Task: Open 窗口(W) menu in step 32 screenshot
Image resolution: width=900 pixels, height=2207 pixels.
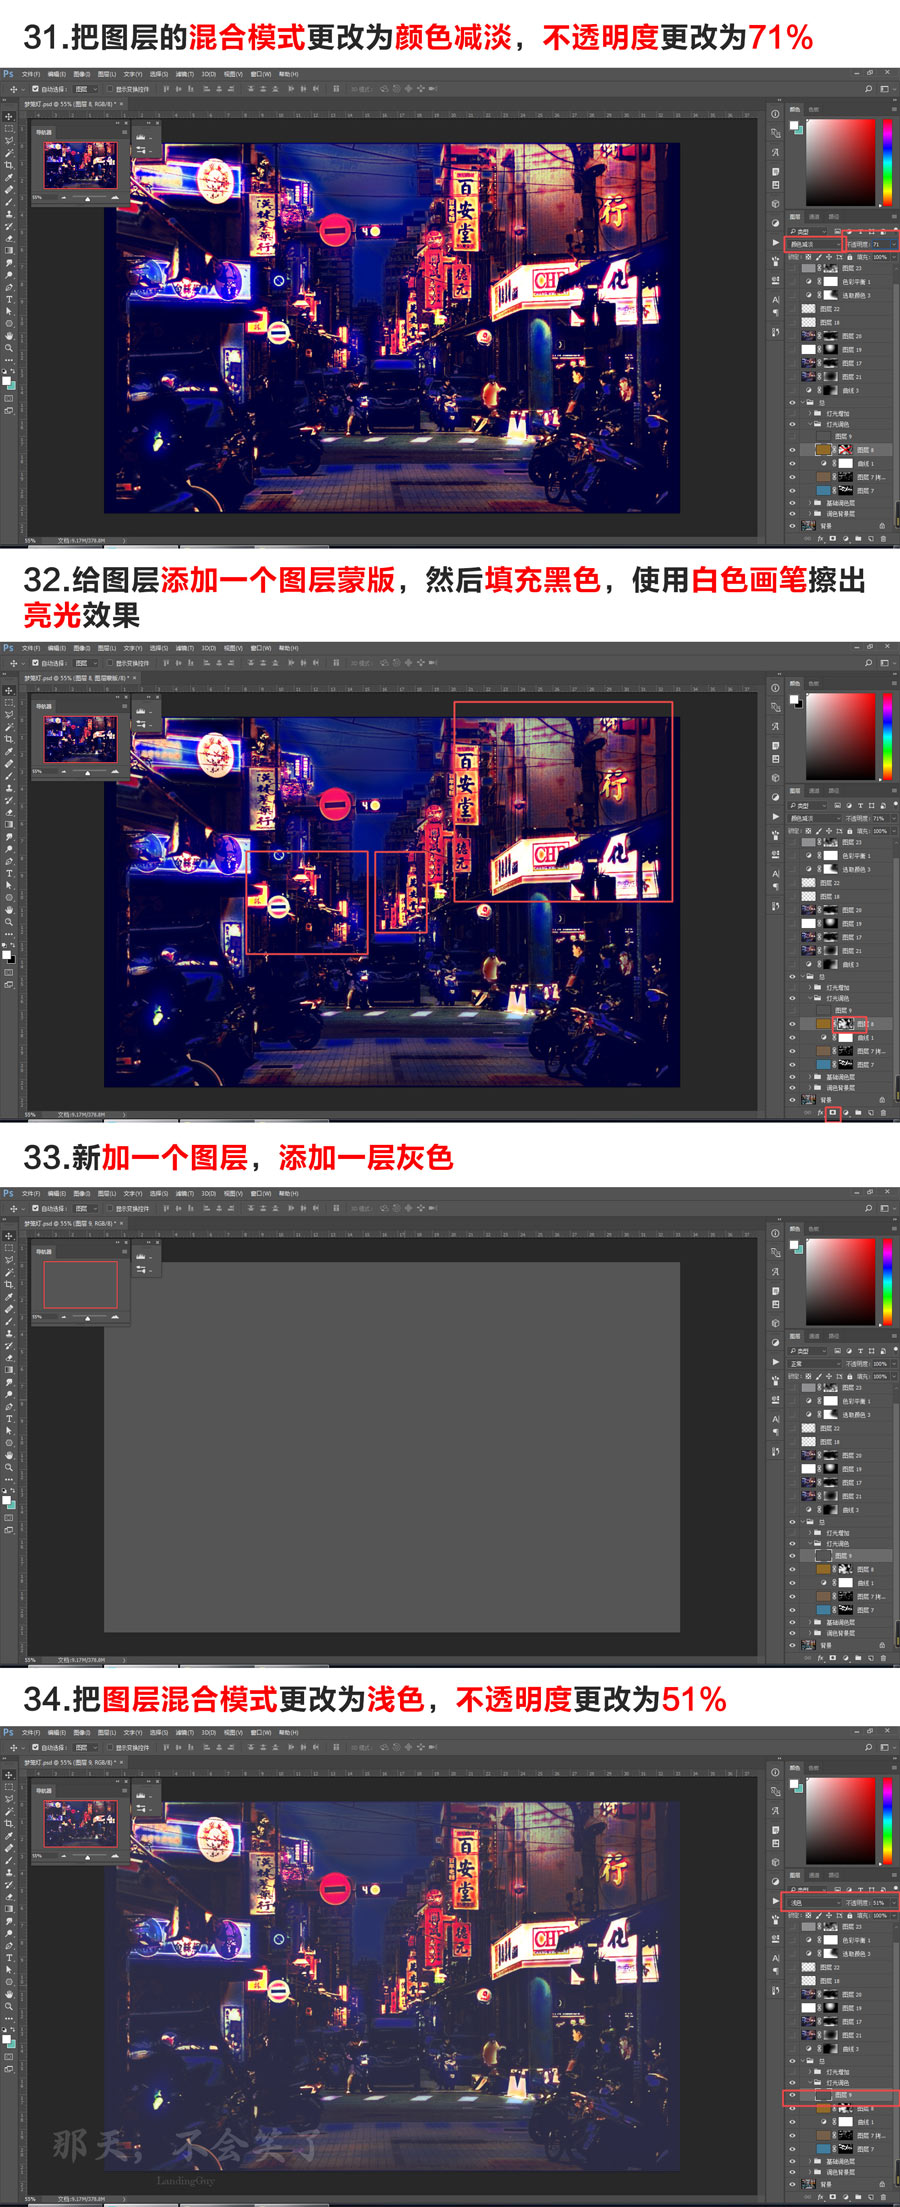Action: pos(262,648)
